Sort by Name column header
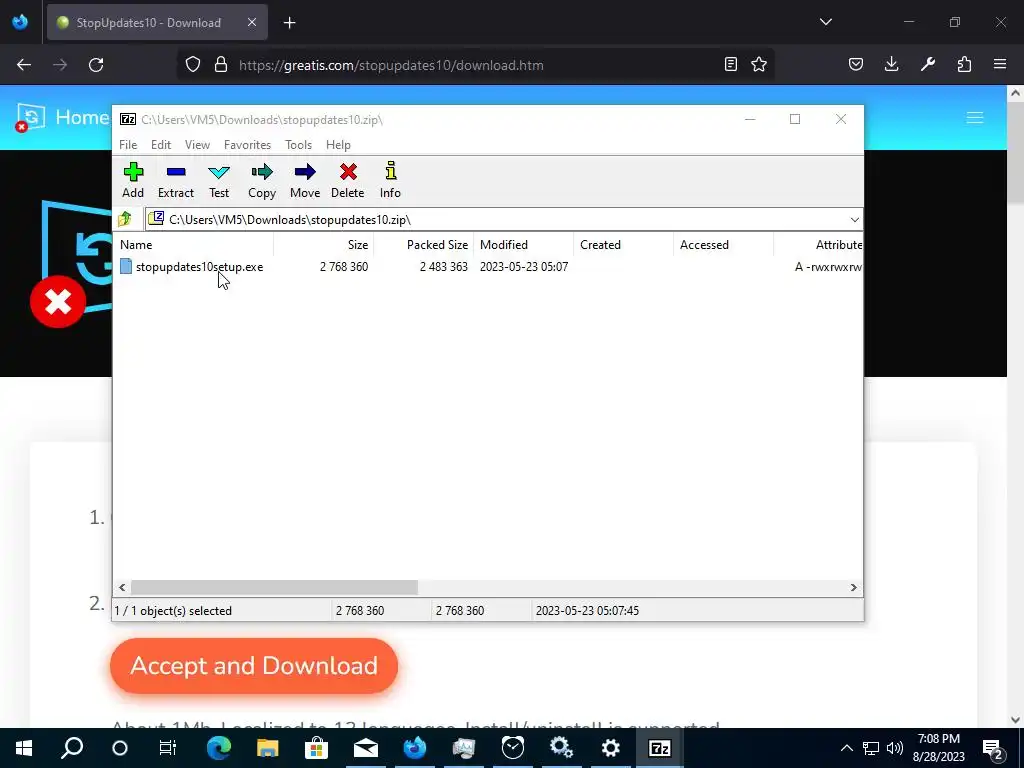Image resolution: width=1024 pixels, height=768 pixels. point(193,245)
